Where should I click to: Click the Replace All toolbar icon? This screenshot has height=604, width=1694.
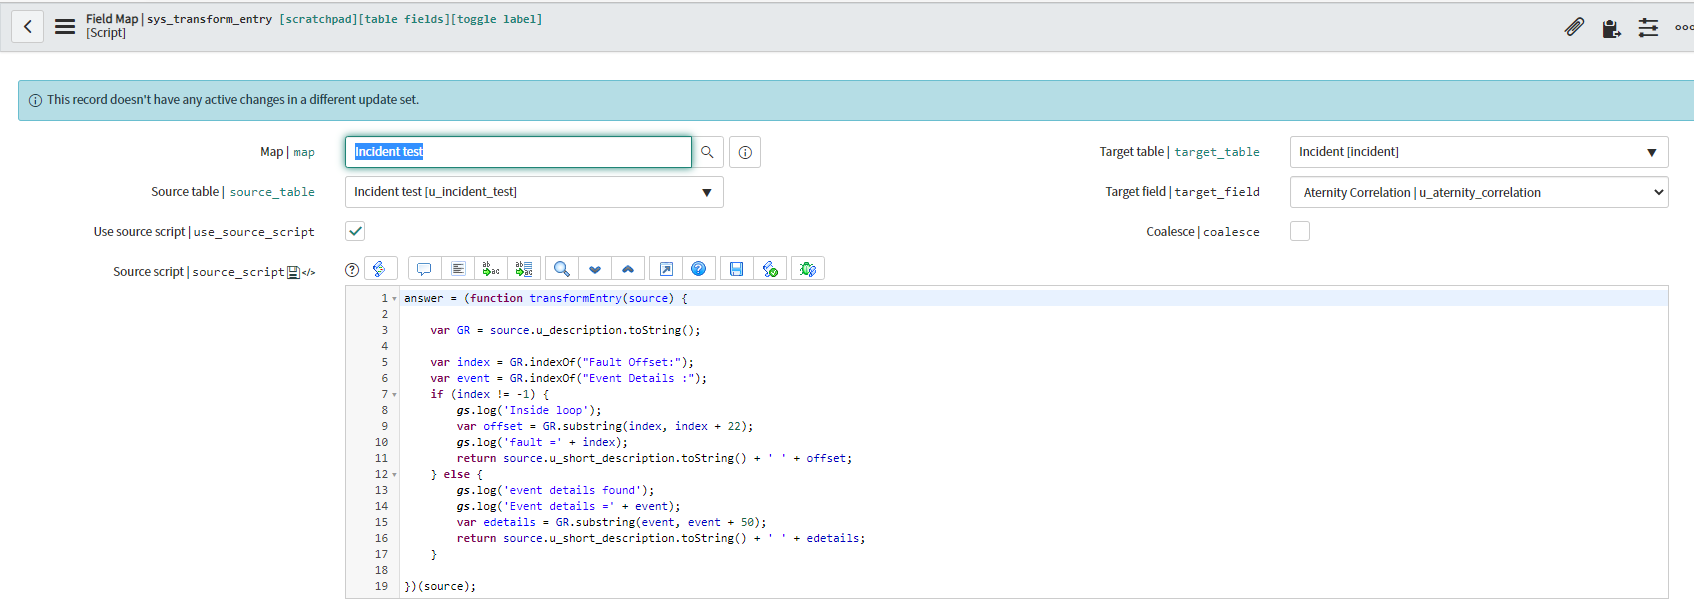[524, 269]
